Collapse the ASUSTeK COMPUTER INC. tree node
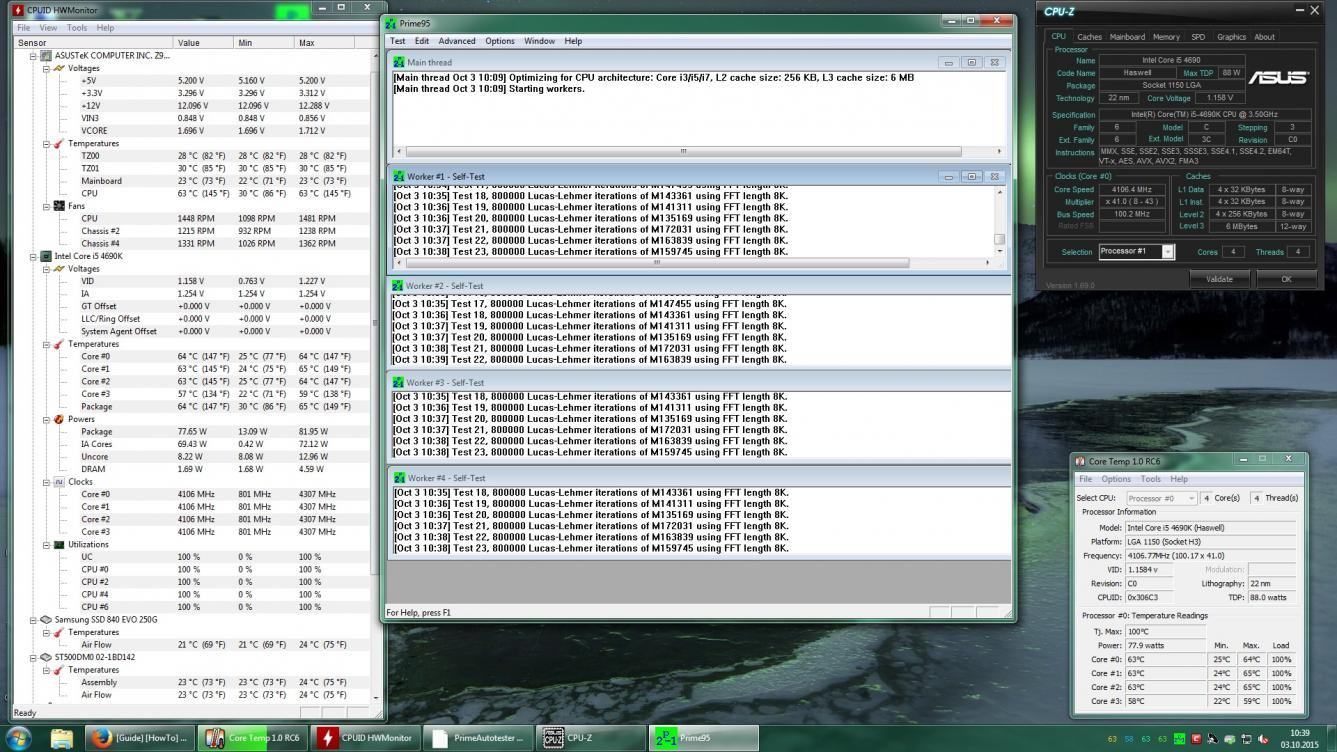1337x752 pixels. tap(34, 56)
